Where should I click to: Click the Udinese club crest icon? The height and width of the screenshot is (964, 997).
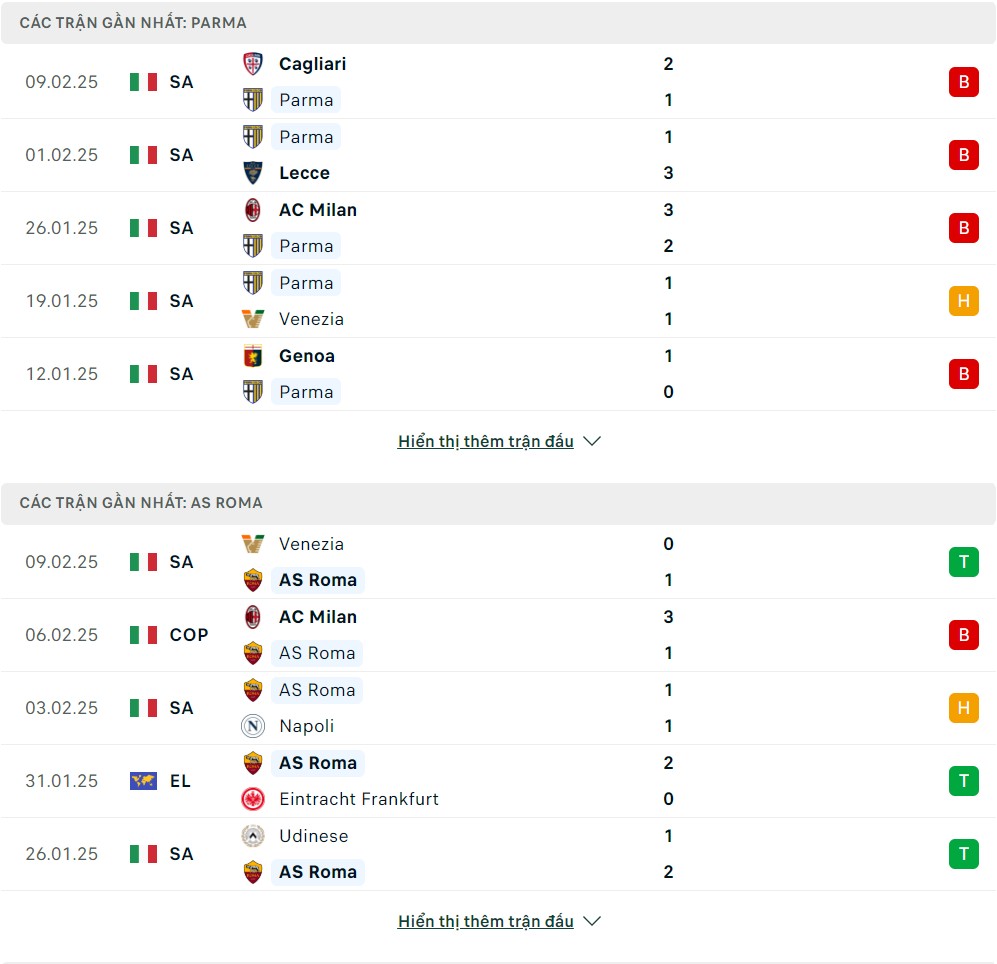(x=252, y=836)
